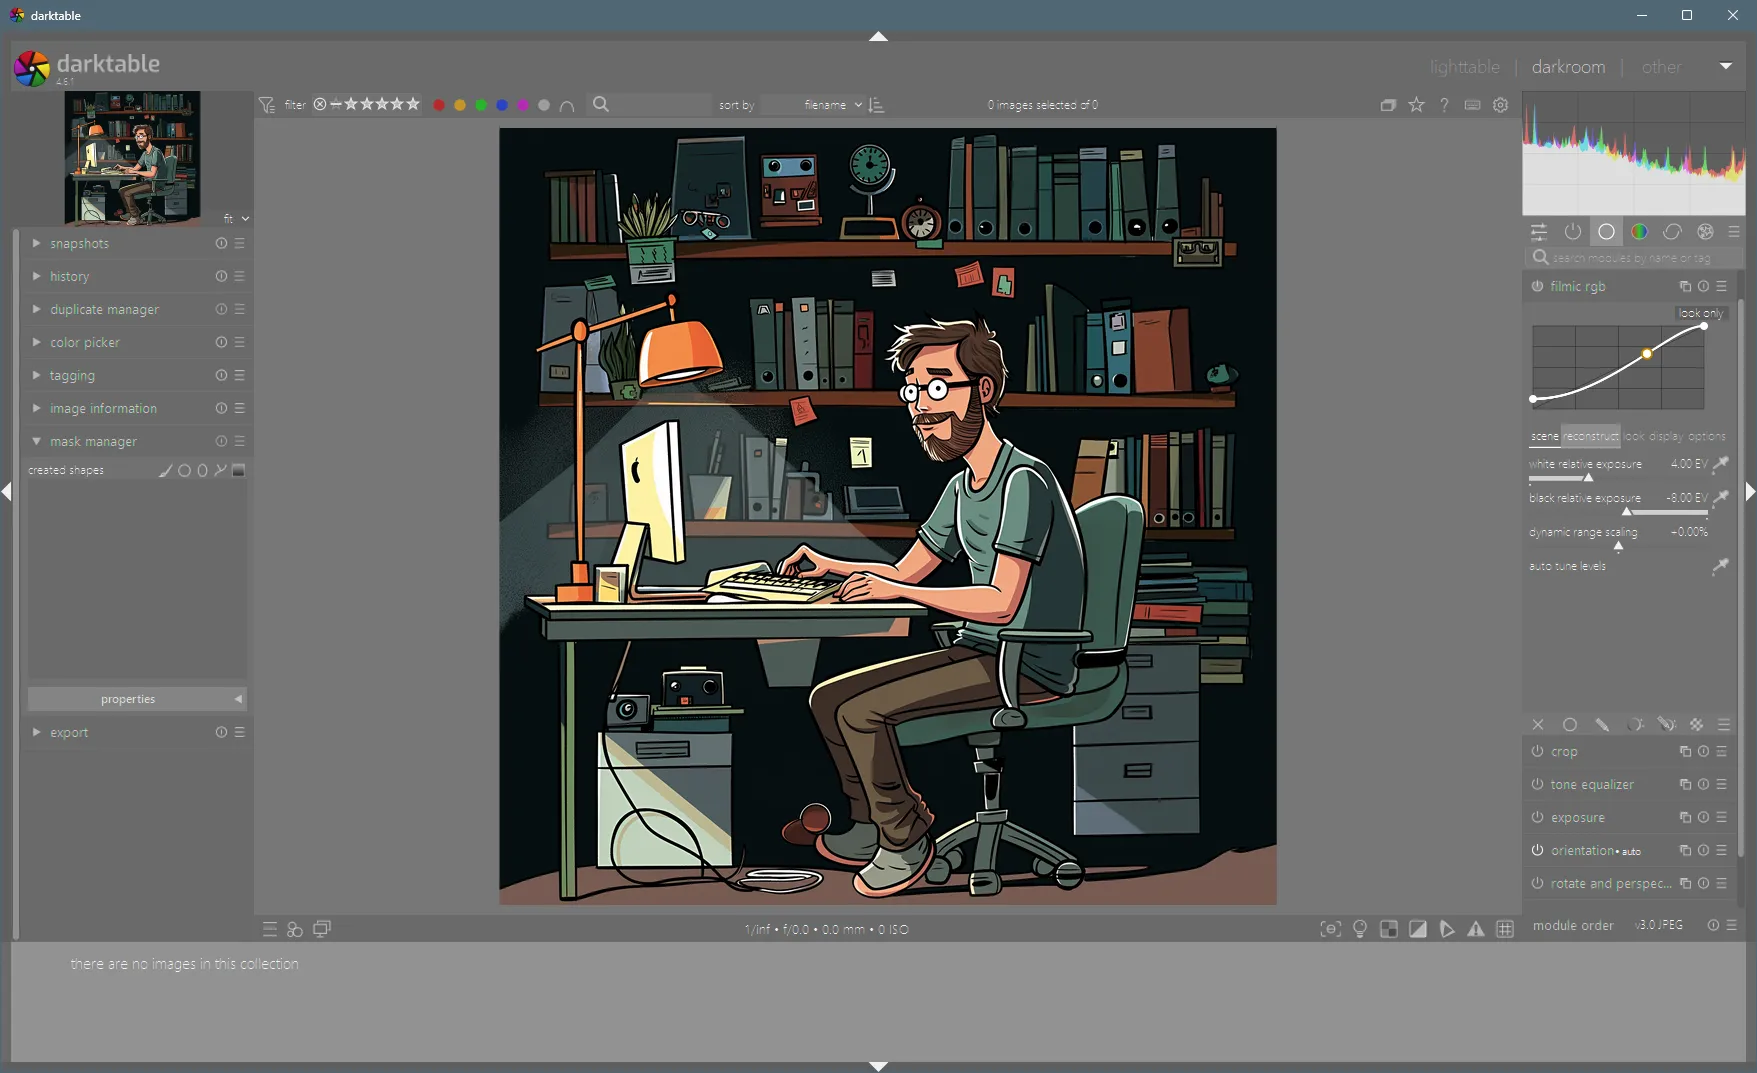The height and width of the screenshot is (1073, 1757).
Task: Click the yellow color label filter
Action: click(x=460, y=105)
